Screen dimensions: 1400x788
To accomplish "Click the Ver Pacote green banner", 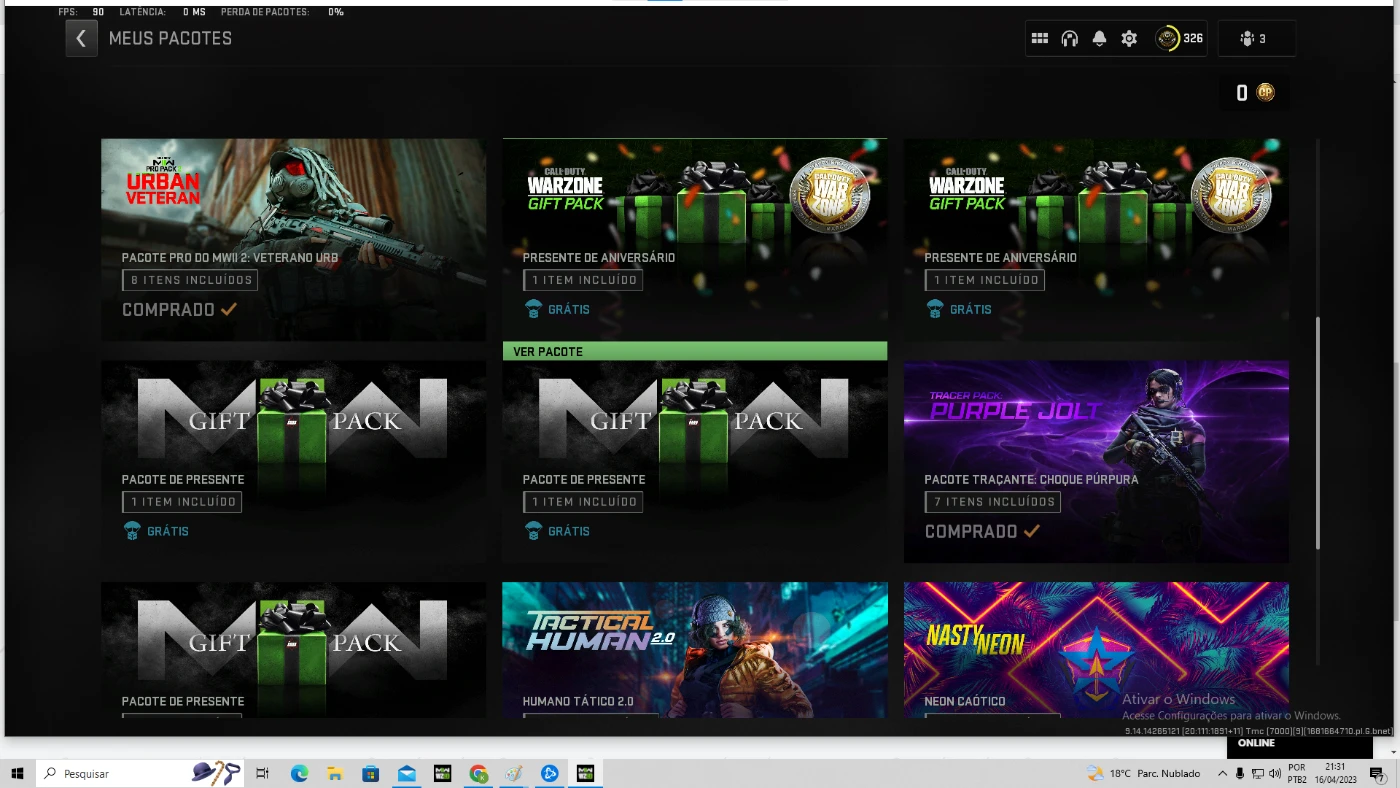I will click(694, 351).
